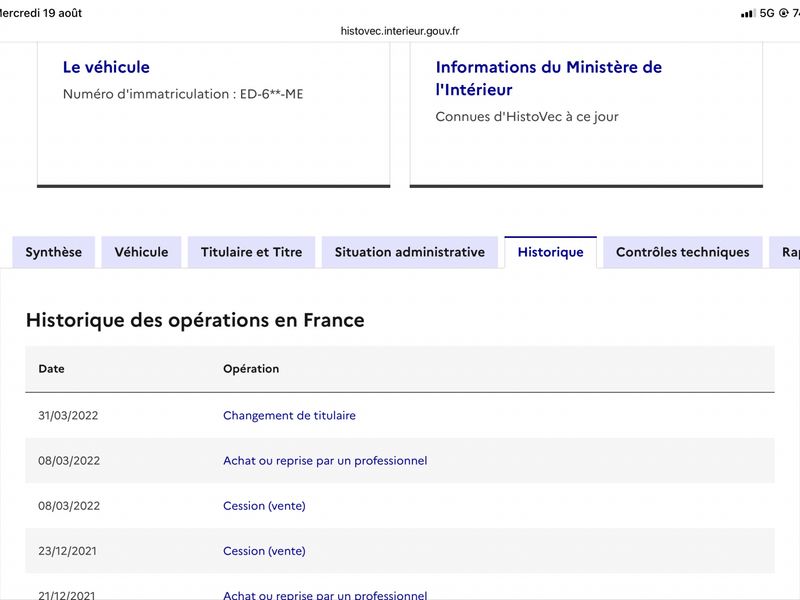Click Cession (vente) dated 23/12/2021

(264, 551)
